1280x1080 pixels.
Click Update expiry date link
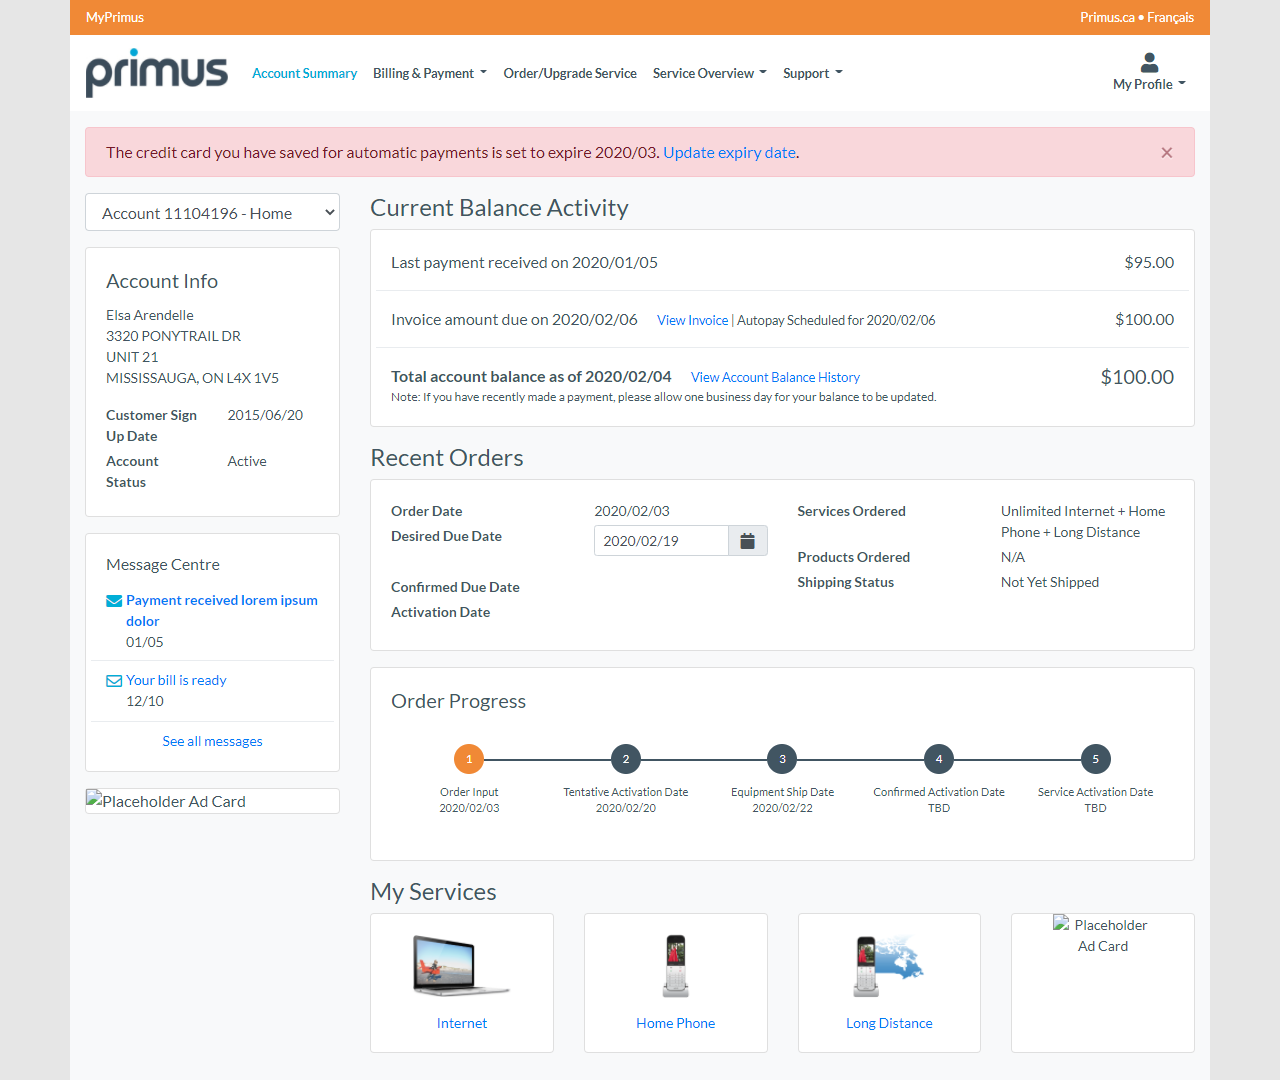pyautogui.click(x=729, y=152)
